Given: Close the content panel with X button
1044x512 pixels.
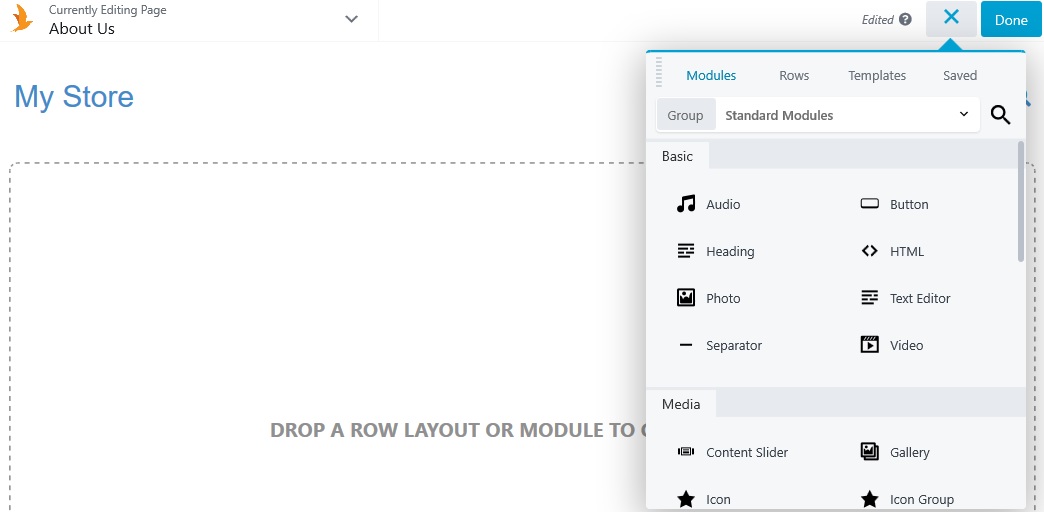Looking at the screenshot, I should tap(951, 19).
